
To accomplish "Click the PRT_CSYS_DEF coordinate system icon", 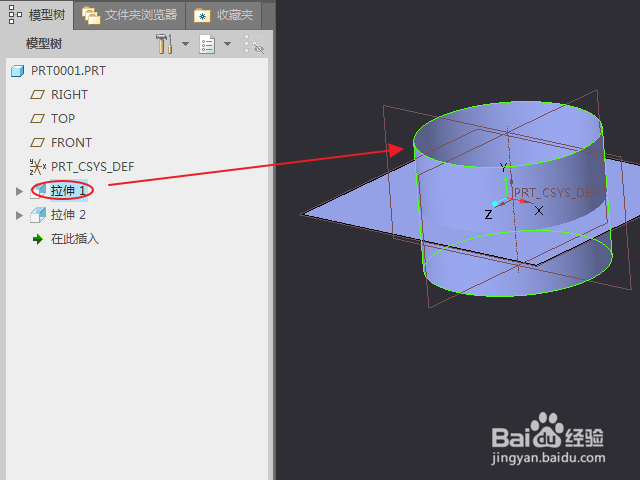I will (x=38, y=167).
